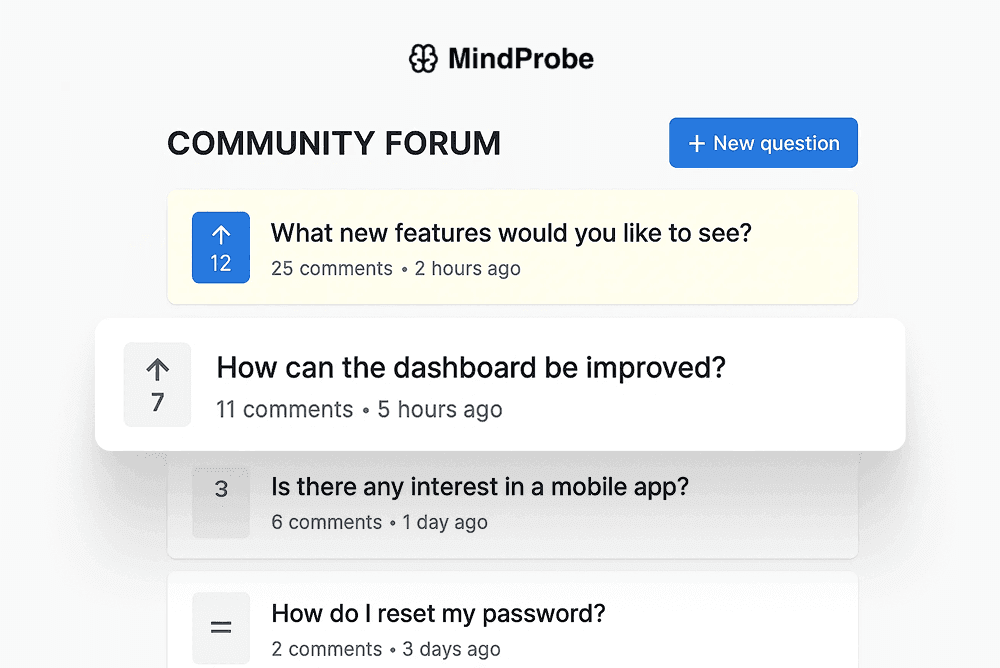View the 25 comments on the features question
This screenshot has height=668, width=1000.
332,268
